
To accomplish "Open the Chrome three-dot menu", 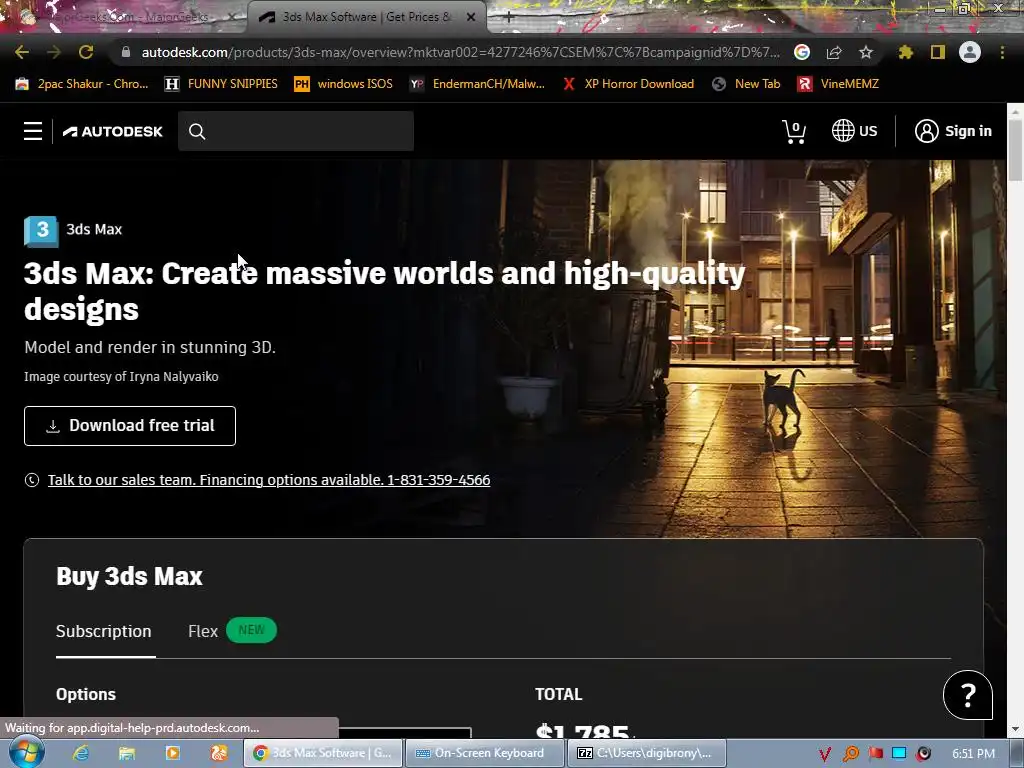I will 1002,52.
